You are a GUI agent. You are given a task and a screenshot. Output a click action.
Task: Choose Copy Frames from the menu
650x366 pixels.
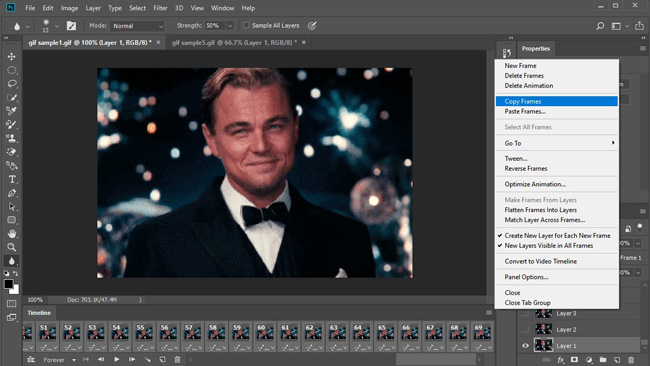557,101
